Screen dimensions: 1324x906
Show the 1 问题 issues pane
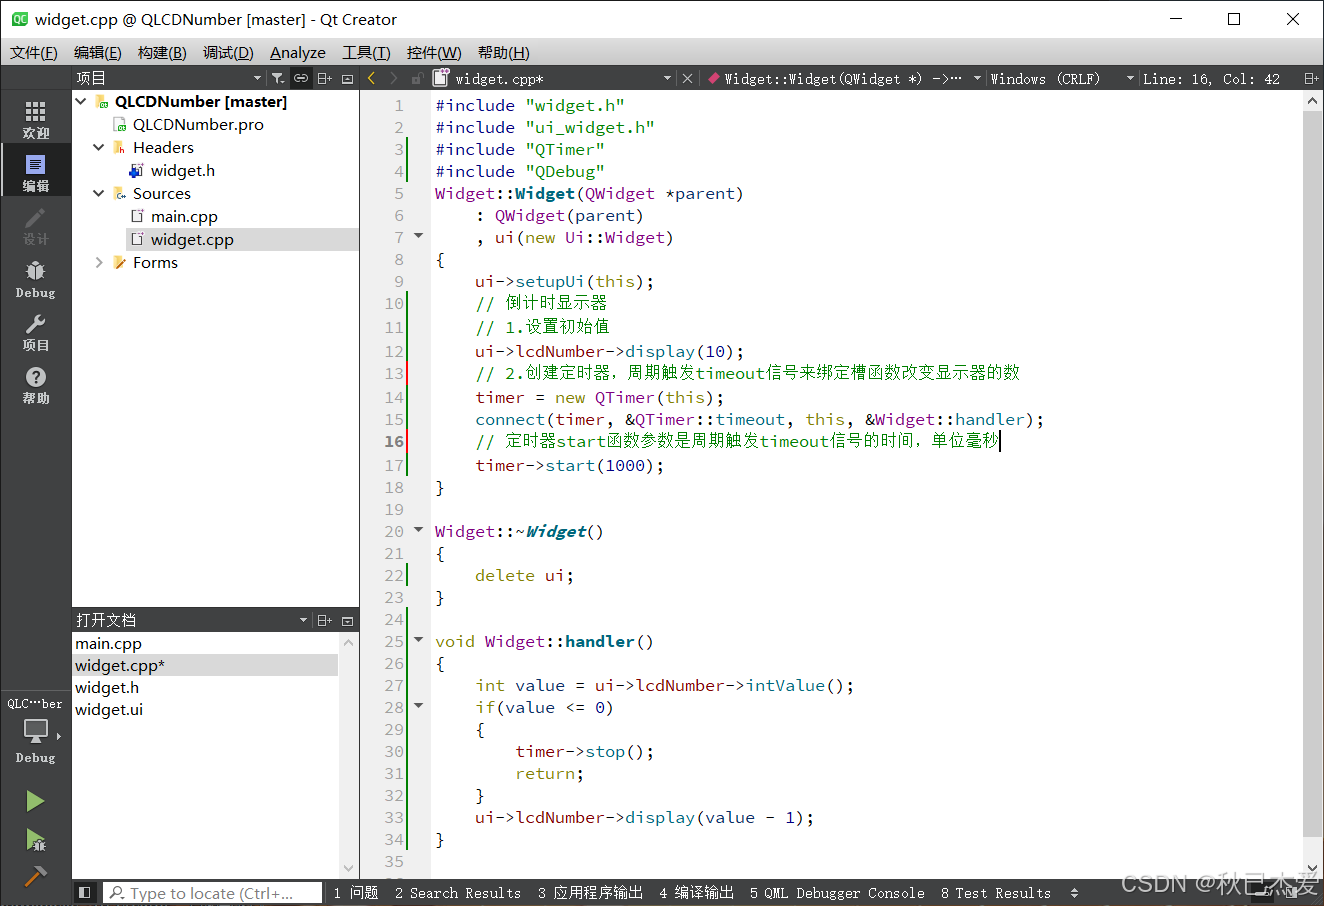tap(356, 893)
